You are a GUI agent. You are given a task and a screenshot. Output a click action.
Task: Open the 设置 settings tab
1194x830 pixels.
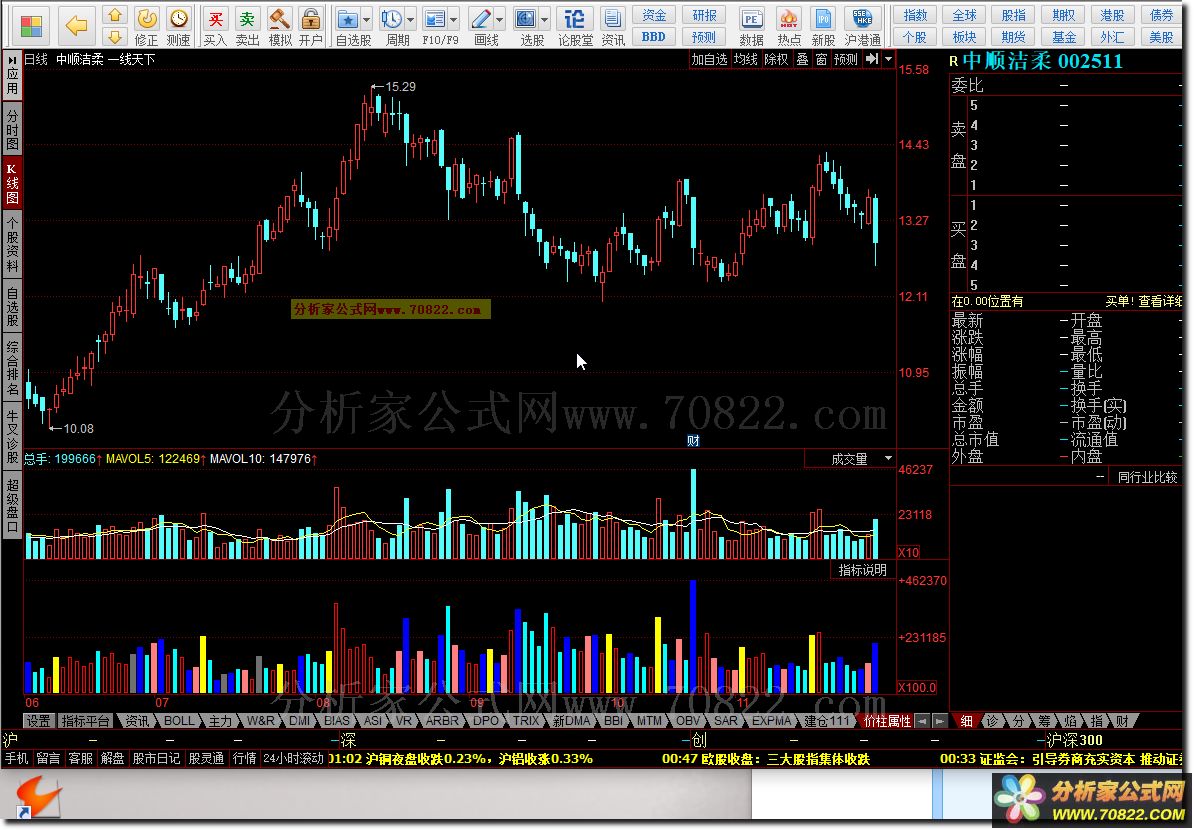click(39, 720)
